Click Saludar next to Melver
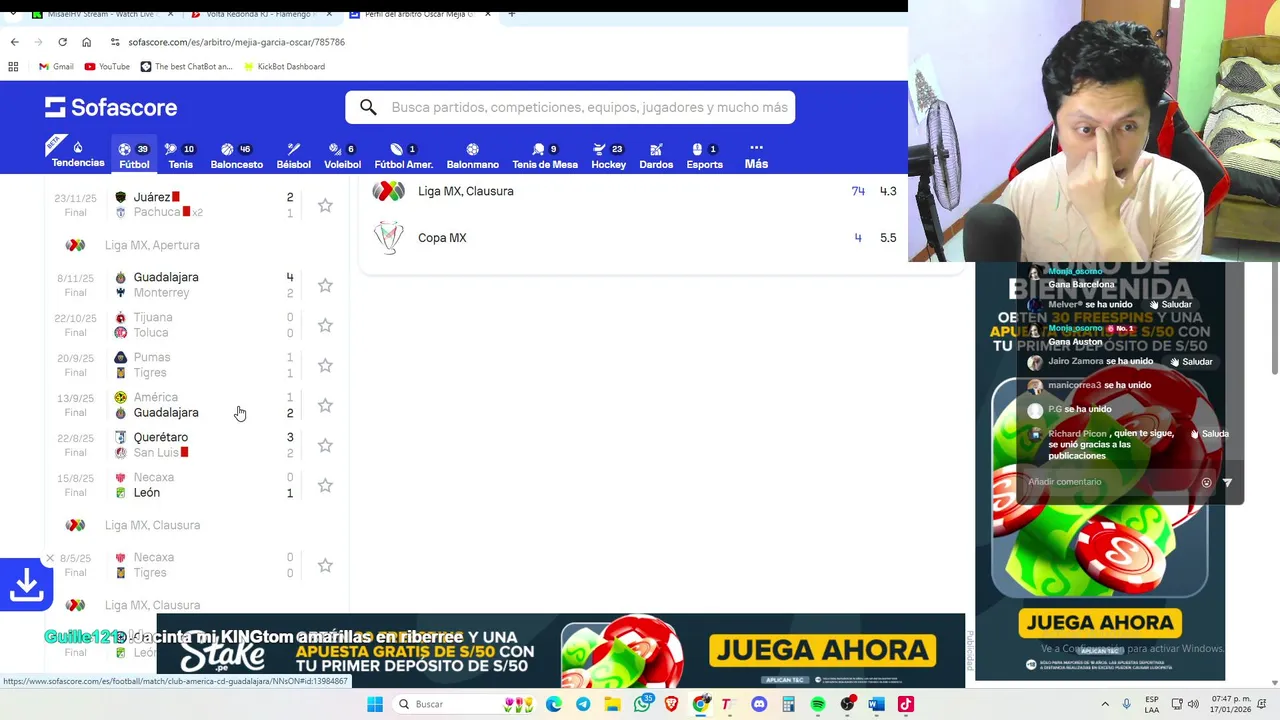The height and width of the screenshot is (720, 1280). 1170,304
